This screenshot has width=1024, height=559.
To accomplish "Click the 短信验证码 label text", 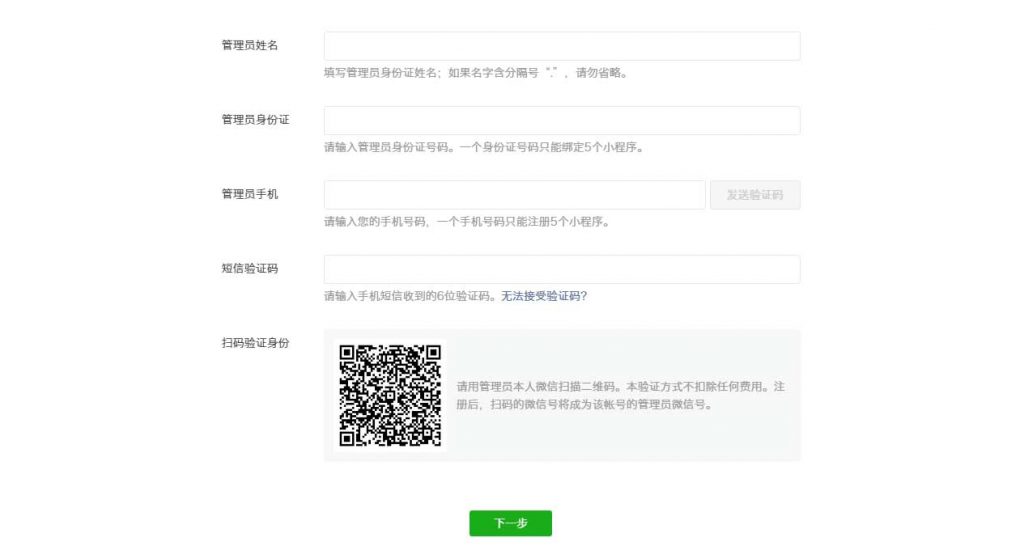I will 249,268.
